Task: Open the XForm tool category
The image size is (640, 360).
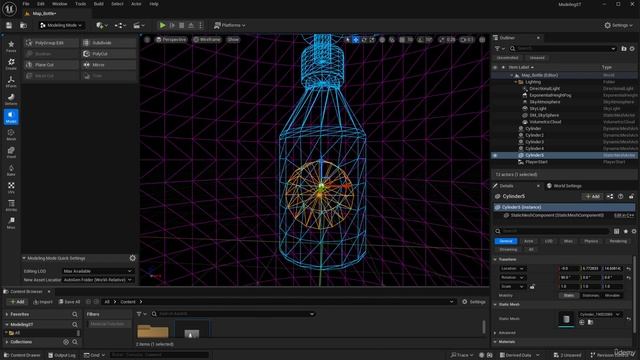Action: (11, 82)
